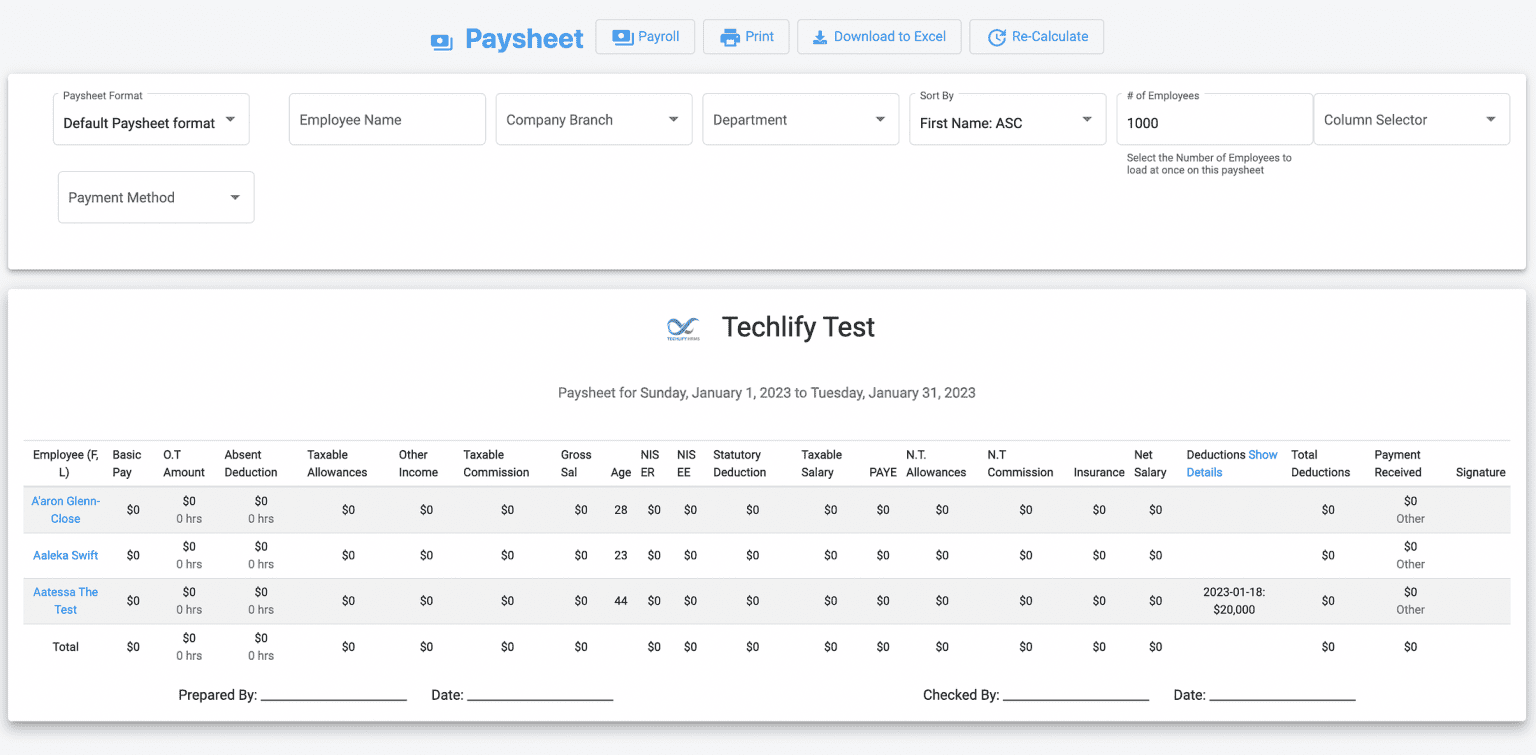Viewport: 1536px width, 755px height.
Task: Change sorting via the Sort By dropdown
Action: pos(1007,119)
